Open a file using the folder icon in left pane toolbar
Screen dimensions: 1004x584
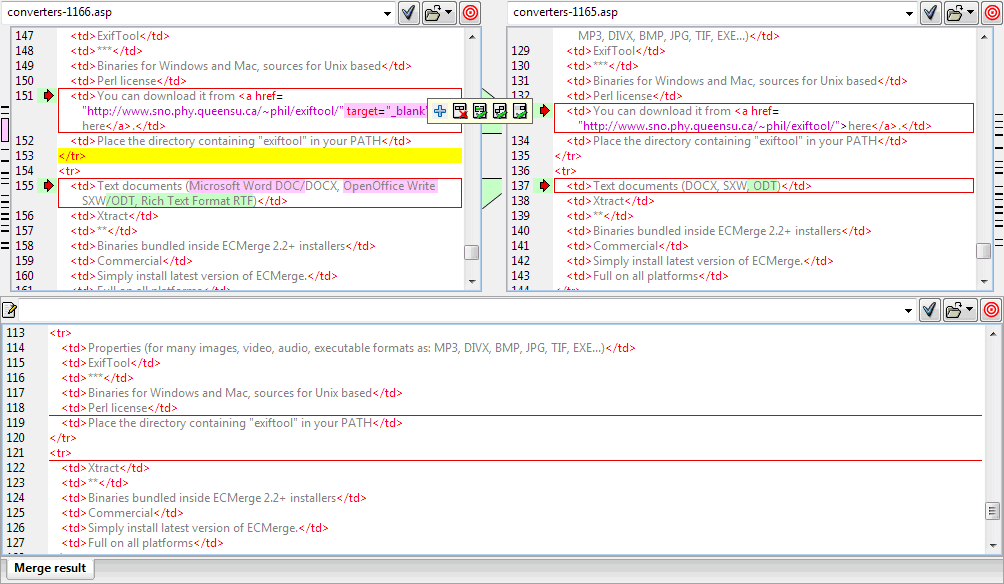(x=431, y=13)
